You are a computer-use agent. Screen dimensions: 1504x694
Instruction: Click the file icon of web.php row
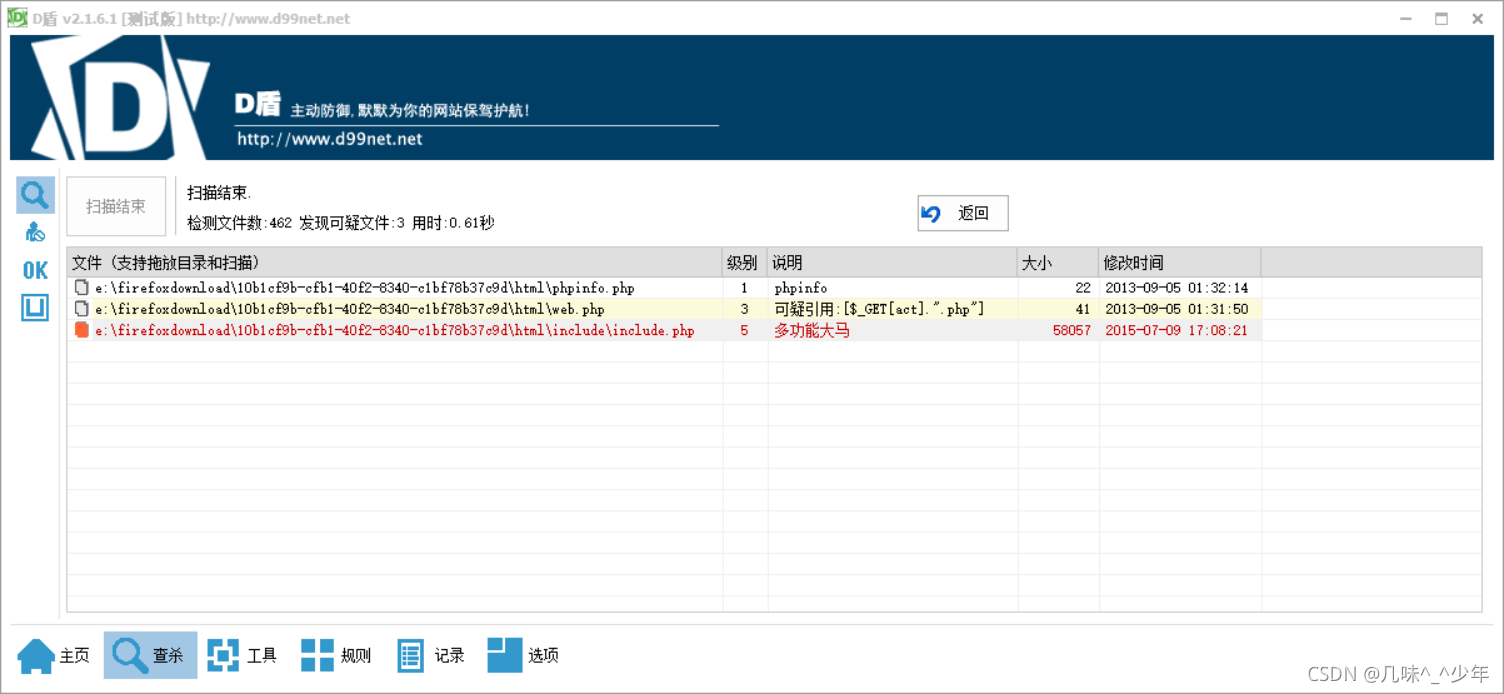click(82, 309)
